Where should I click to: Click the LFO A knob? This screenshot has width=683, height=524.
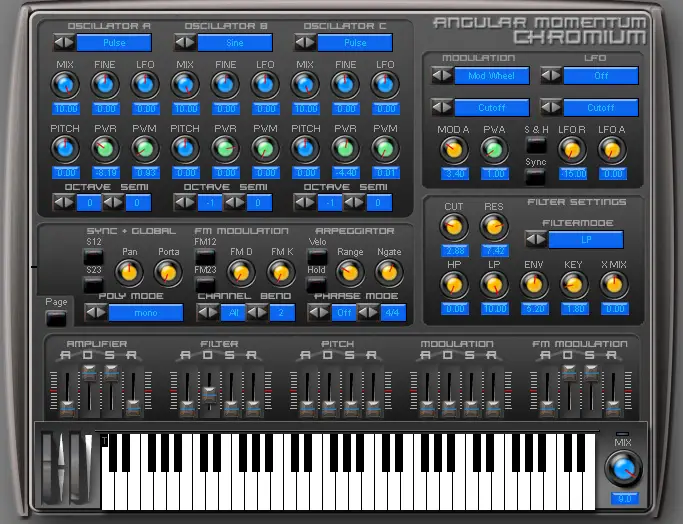(612, 150)
